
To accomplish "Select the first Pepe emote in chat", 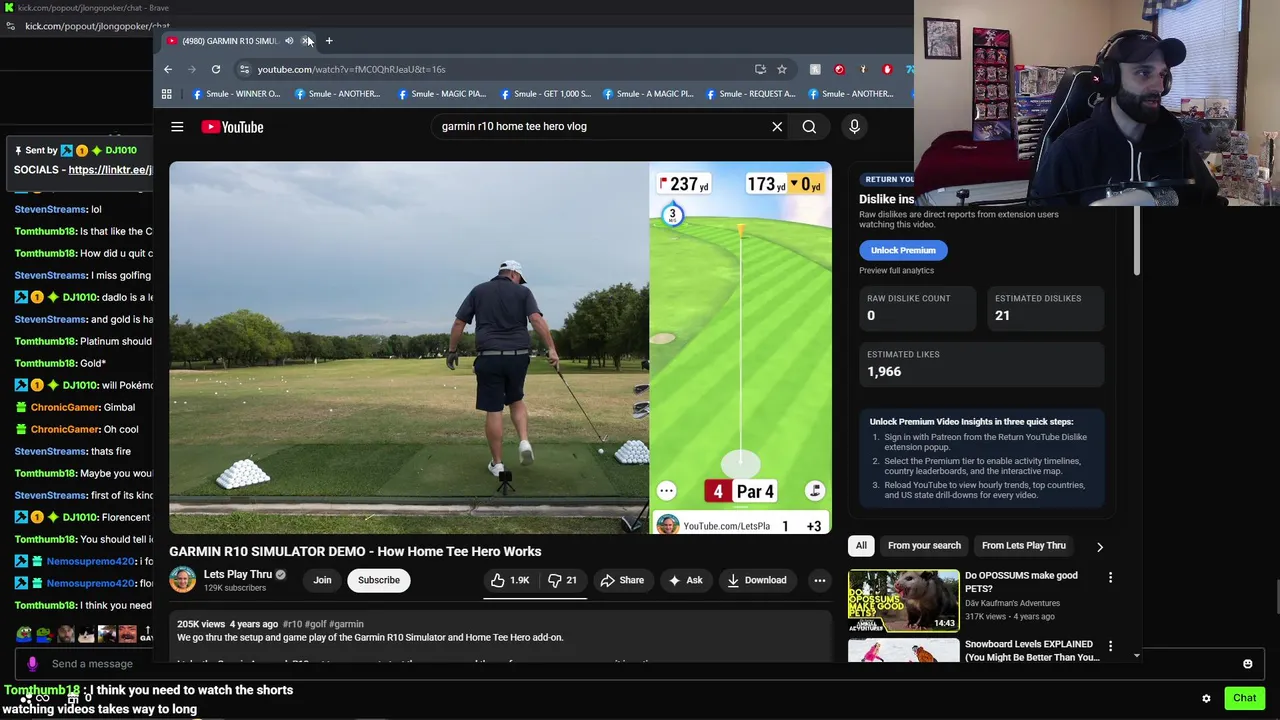I will click(24, 634).
